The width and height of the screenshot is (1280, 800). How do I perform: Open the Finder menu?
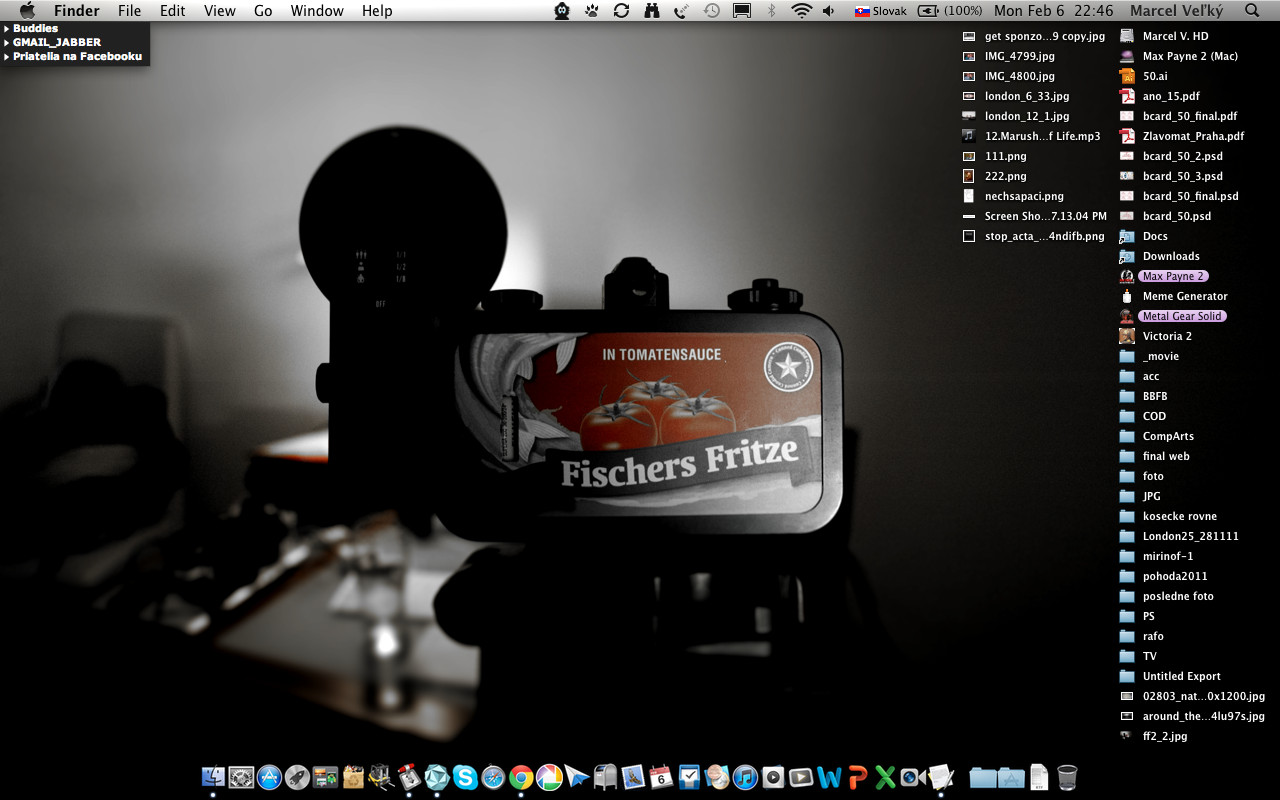coord(77,11)
